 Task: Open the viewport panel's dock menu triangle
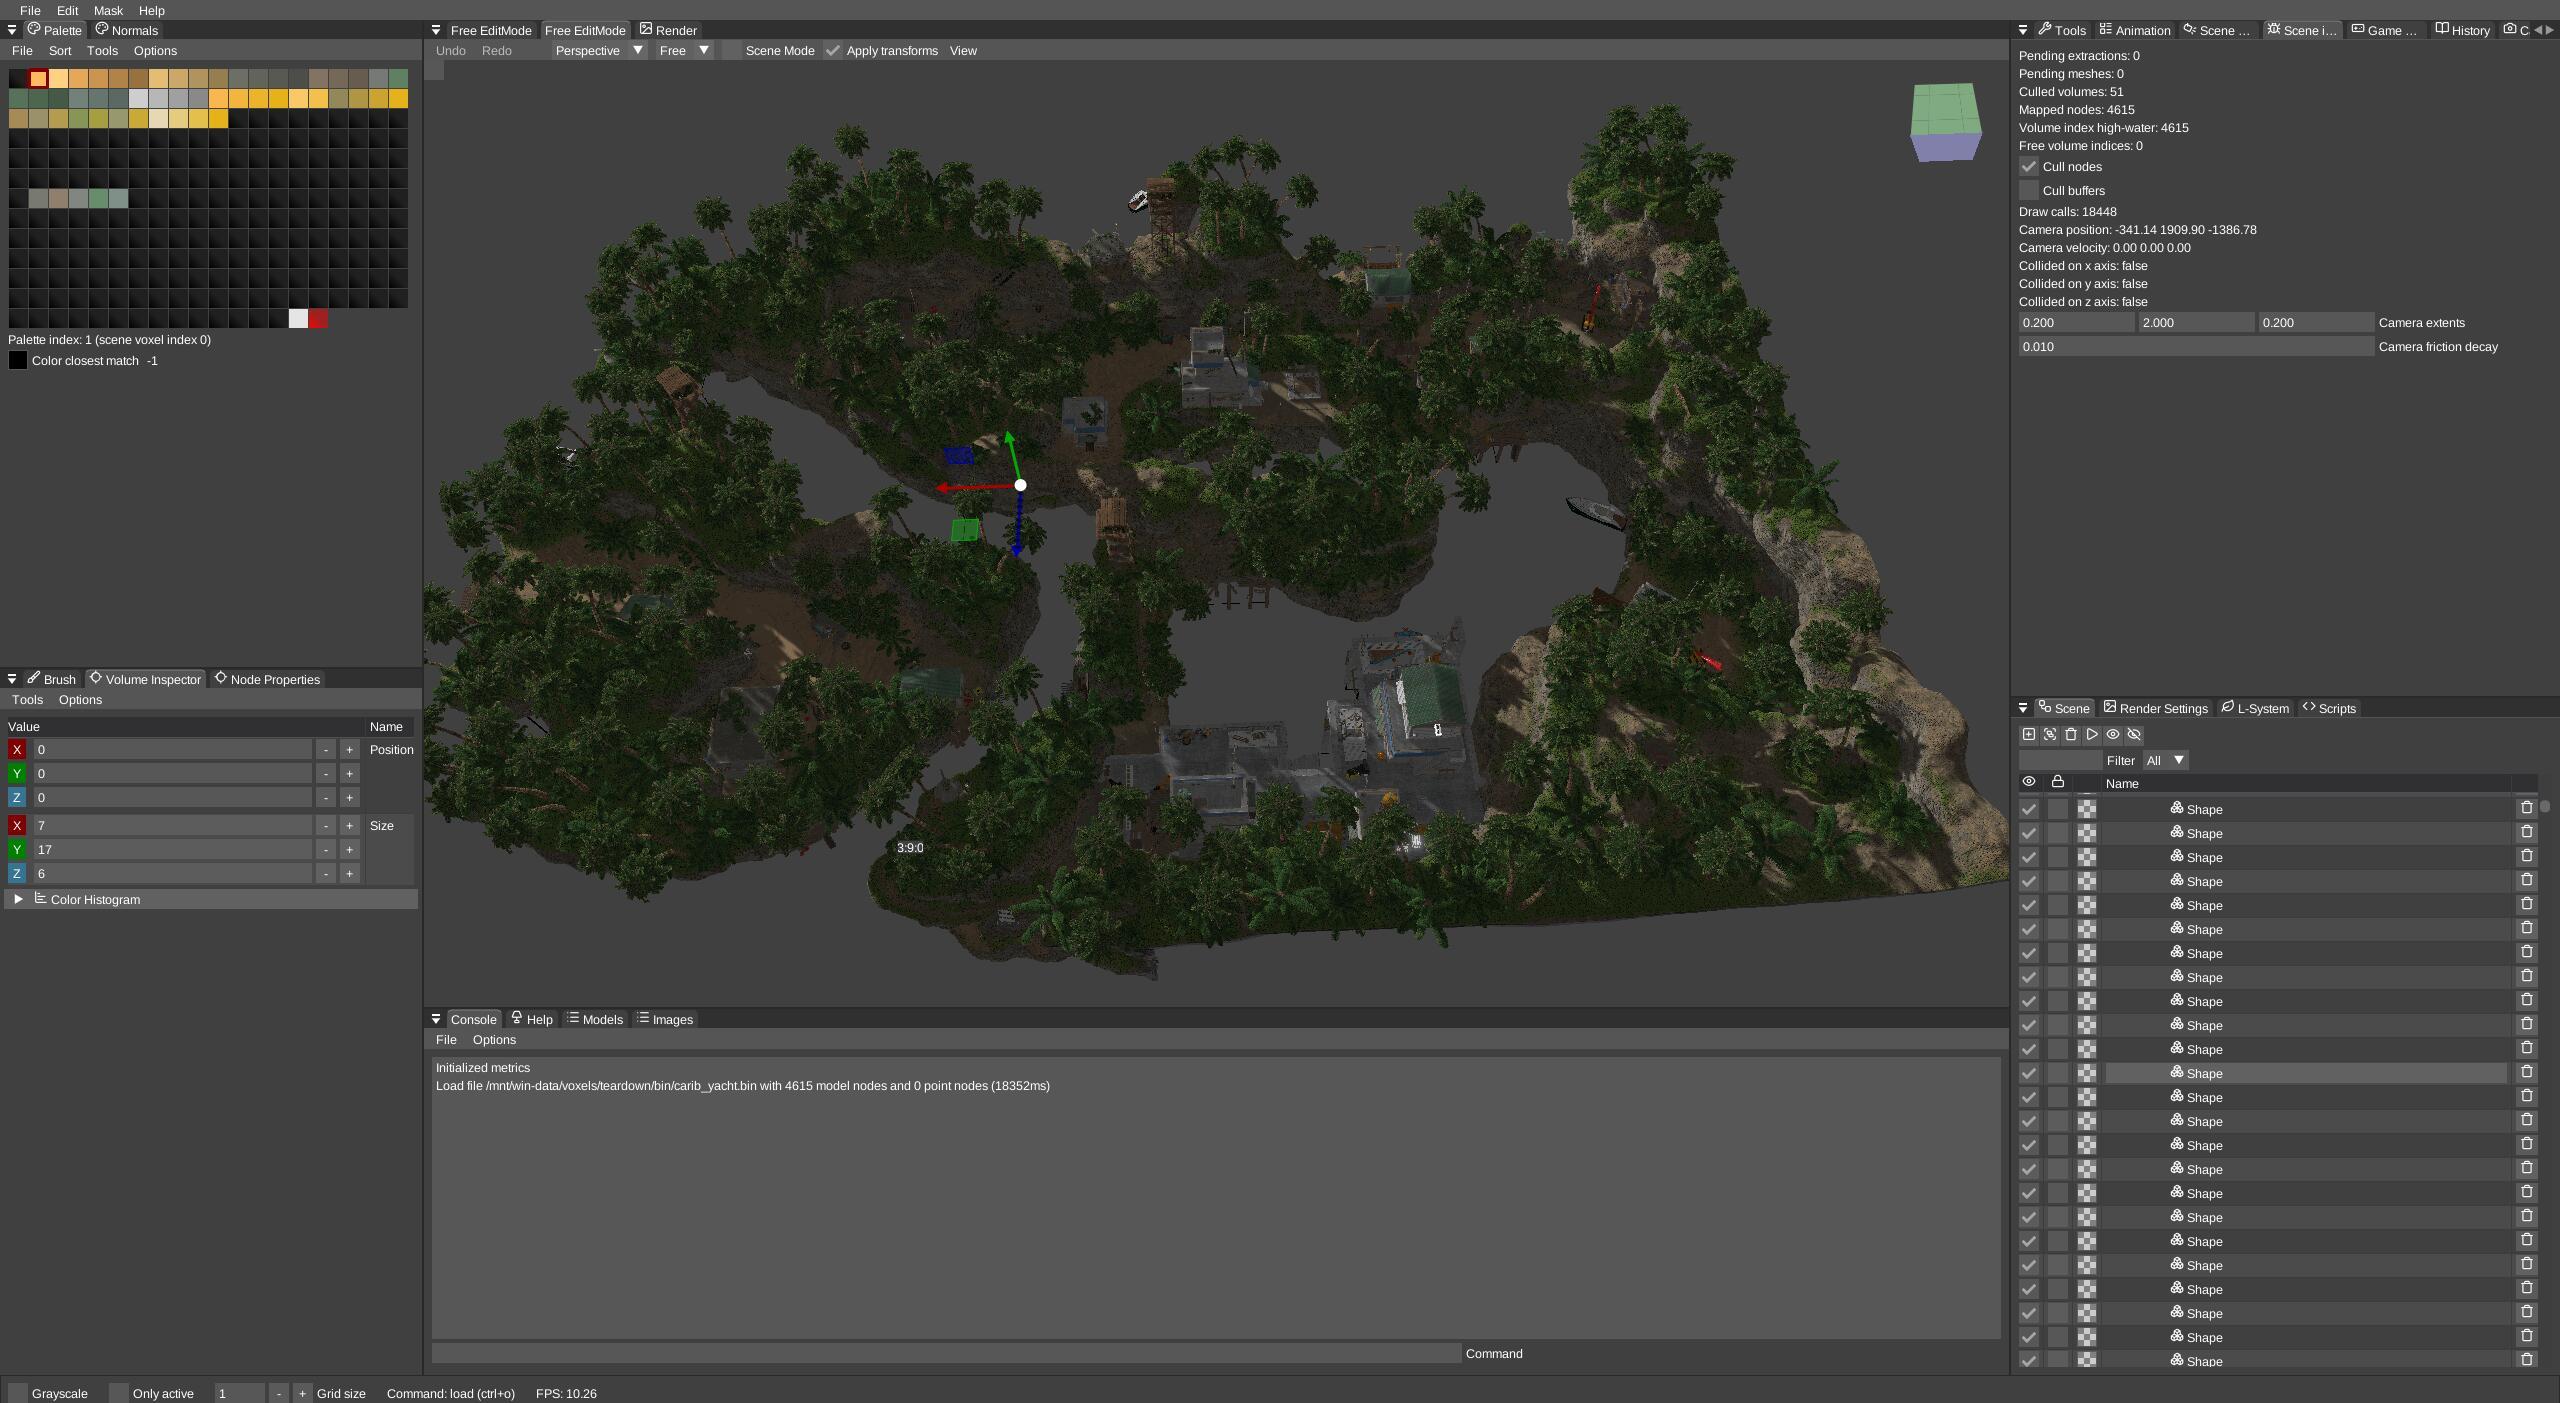tap(436, 30)
